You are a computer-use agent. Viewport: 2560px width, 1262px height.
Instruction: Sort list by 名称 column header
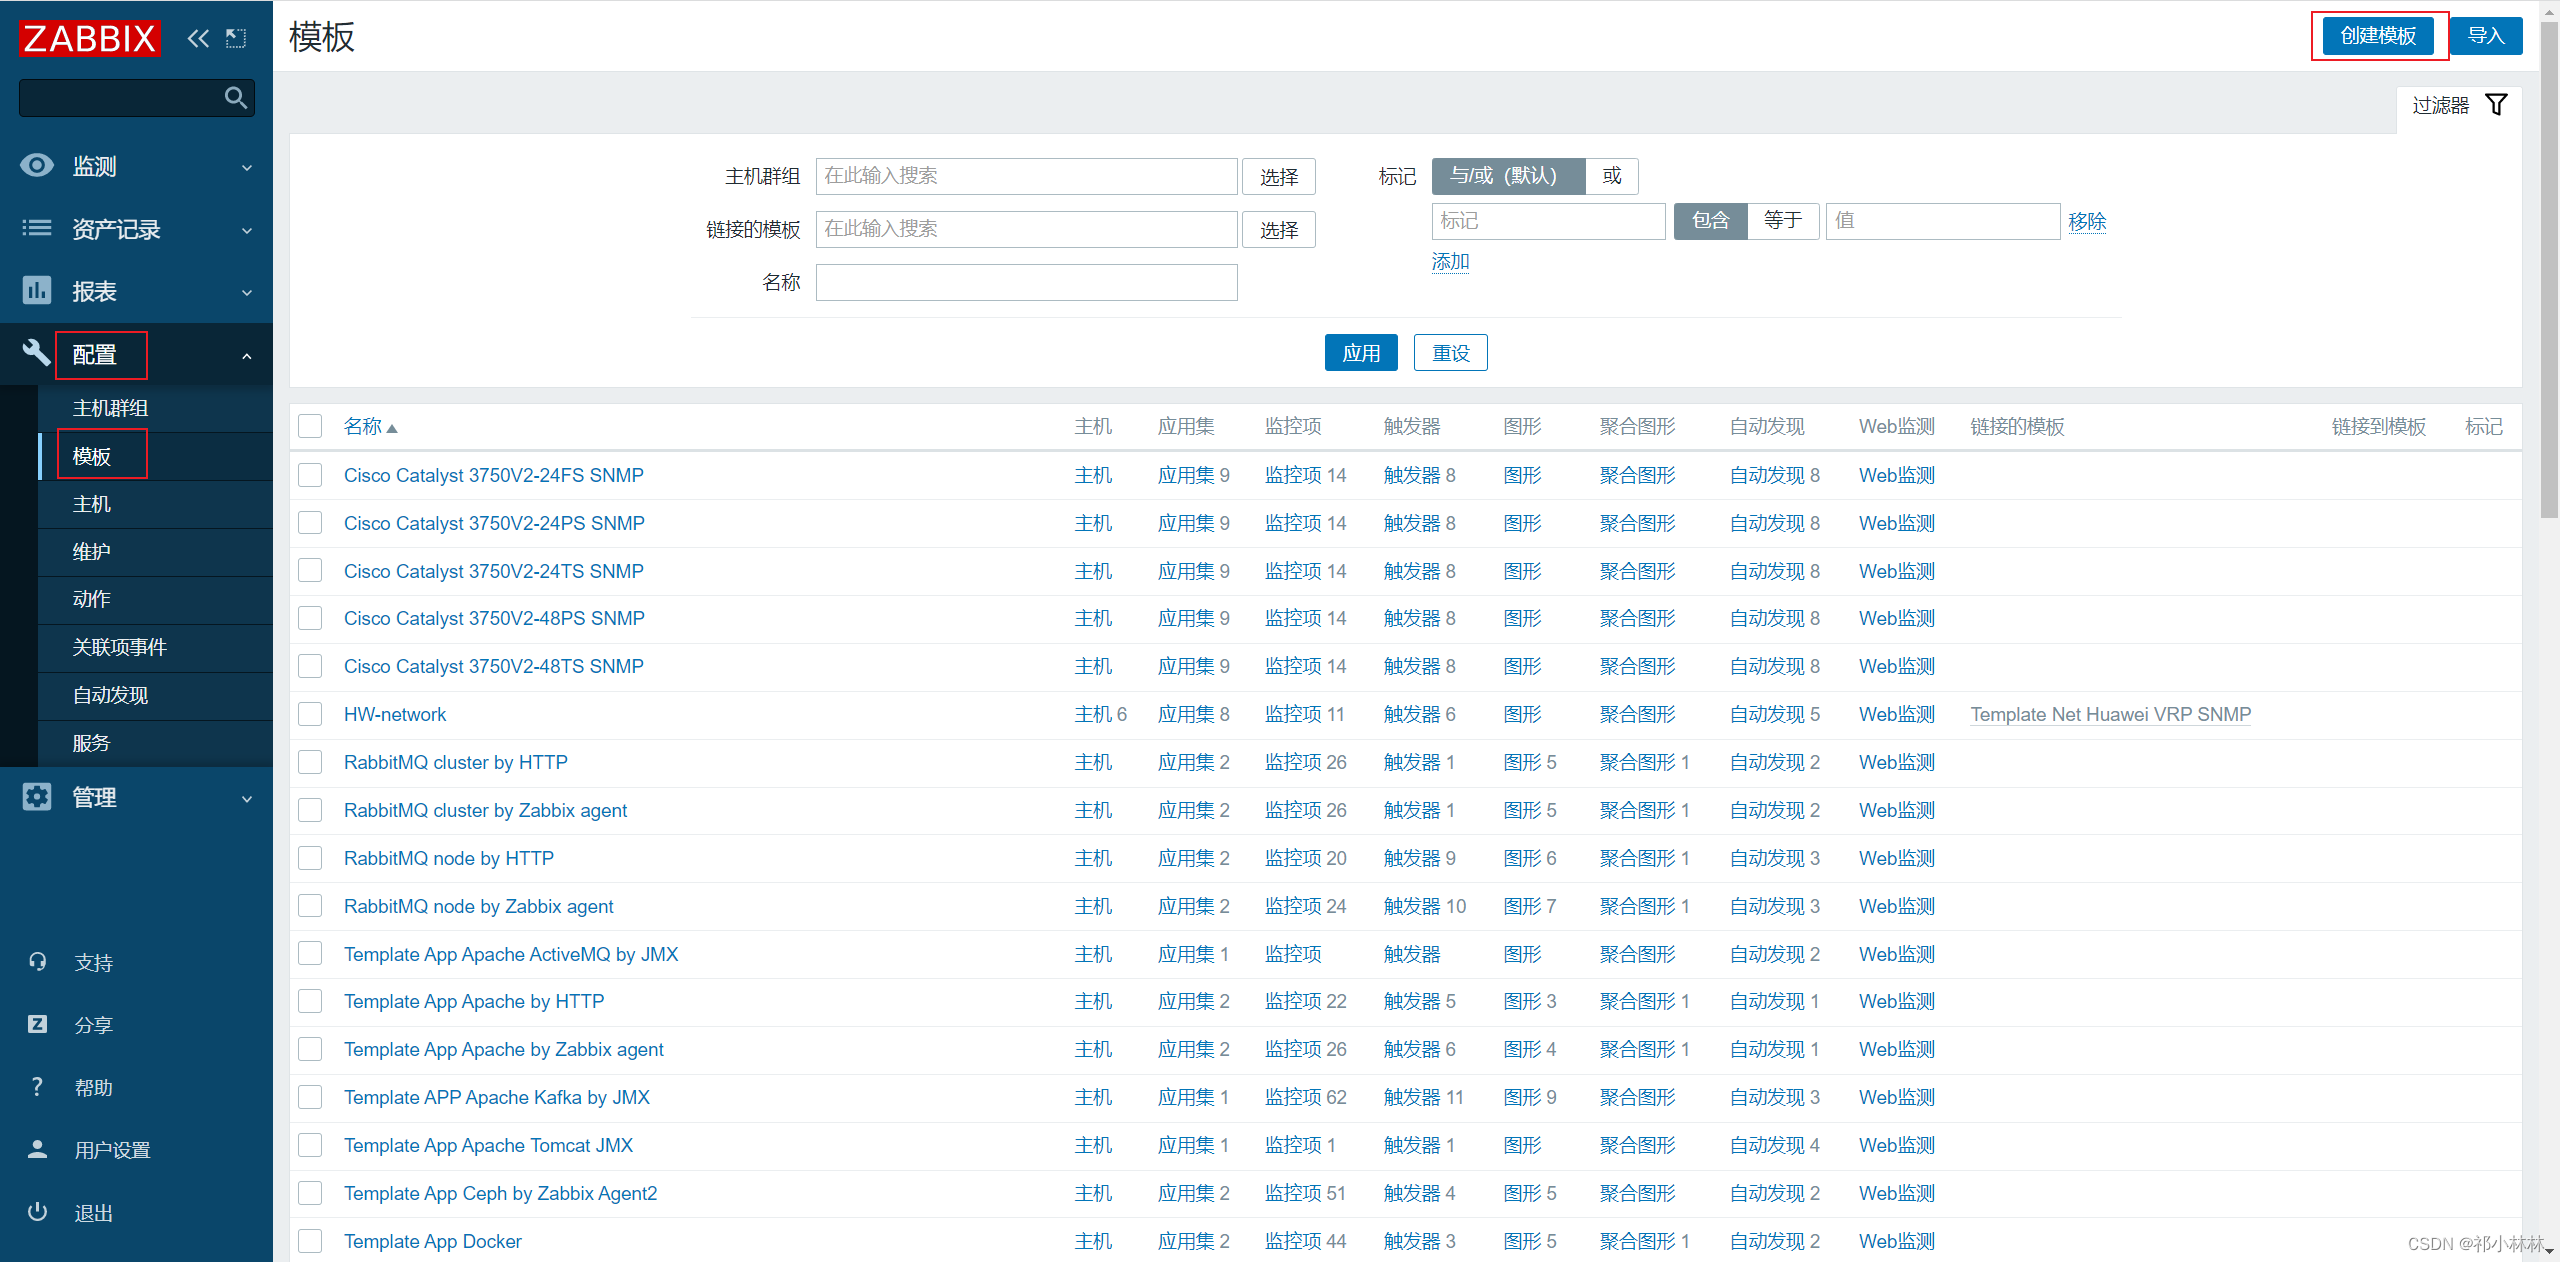363,427
